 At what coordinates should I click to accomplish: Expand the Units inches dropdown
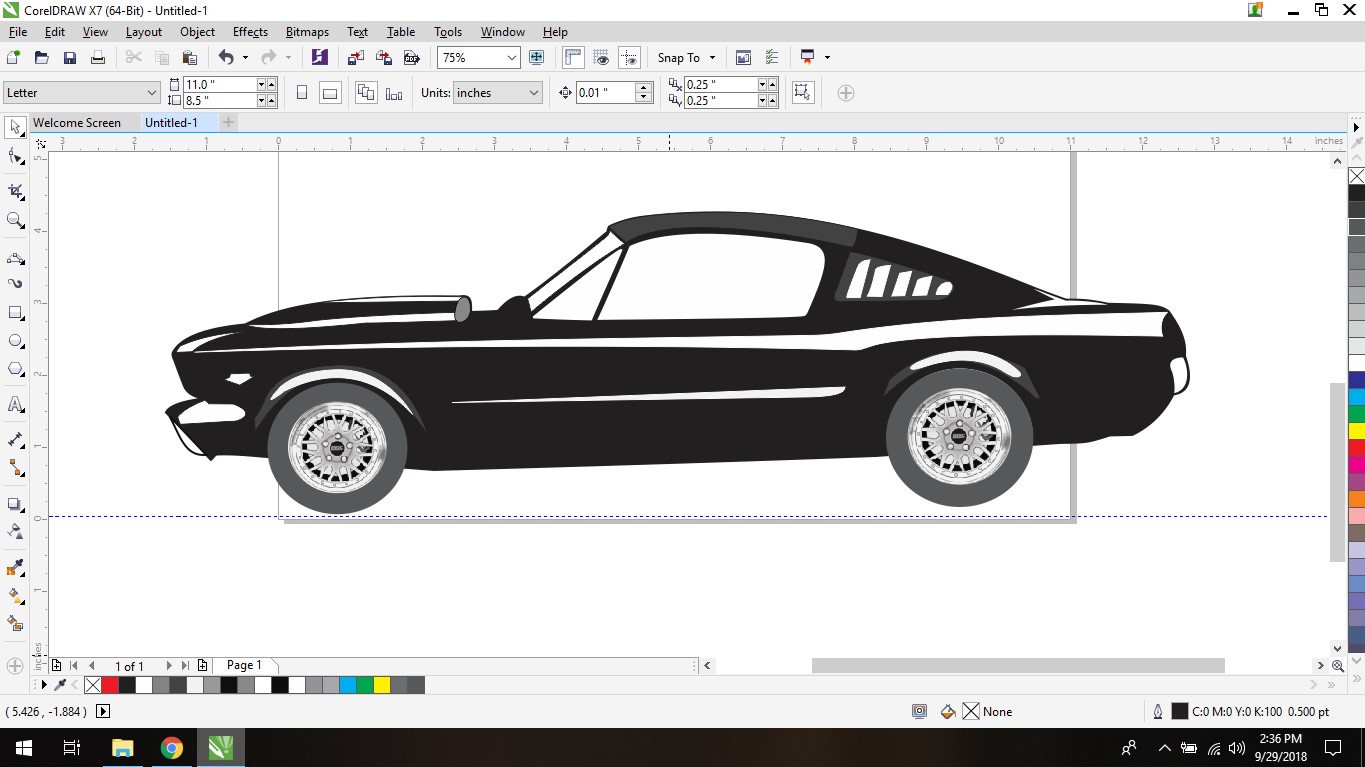pos(533,93)
